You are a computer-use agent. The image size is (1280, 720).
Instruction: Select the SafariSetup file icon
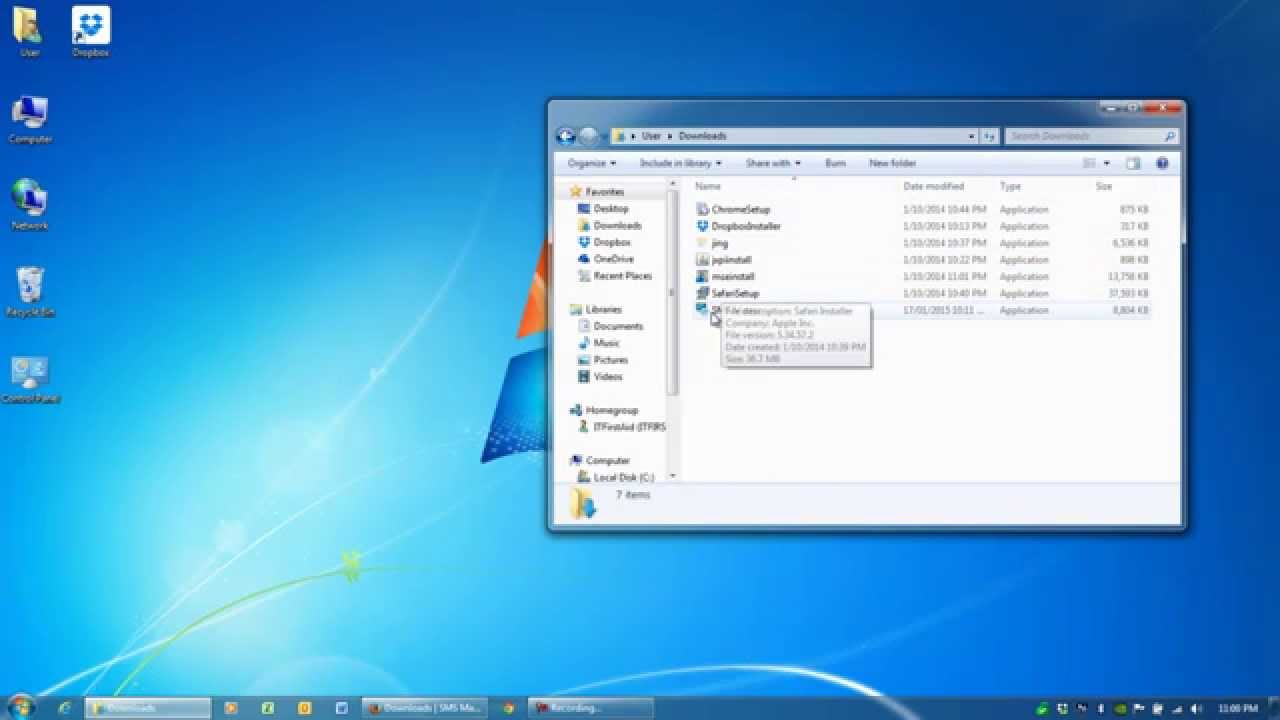[x=702, y=293]
